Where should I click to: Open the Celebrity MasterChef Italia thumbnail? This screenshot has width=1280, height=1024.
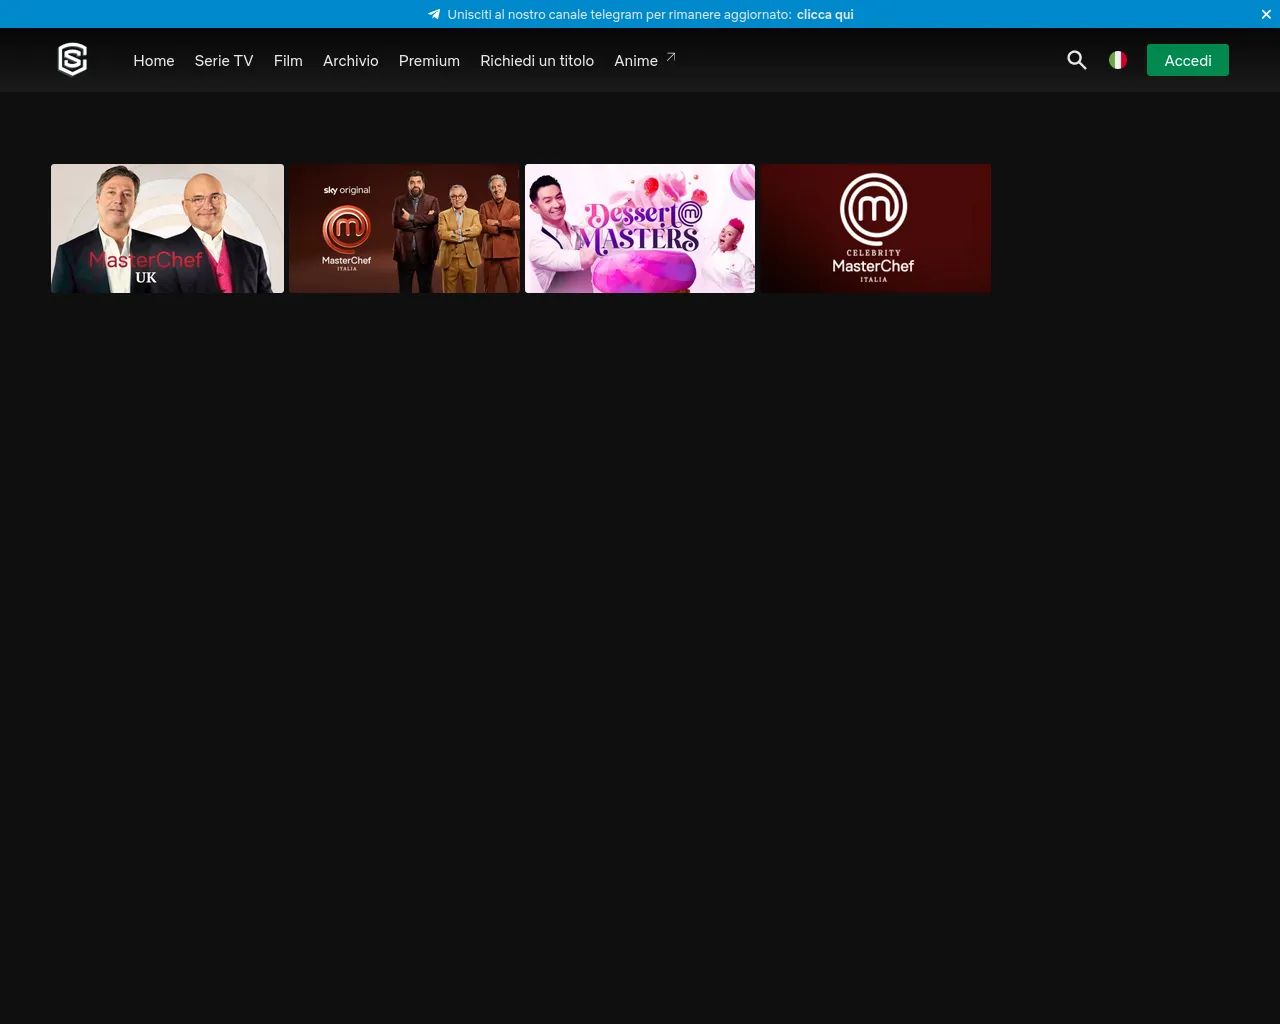point(876,228)
